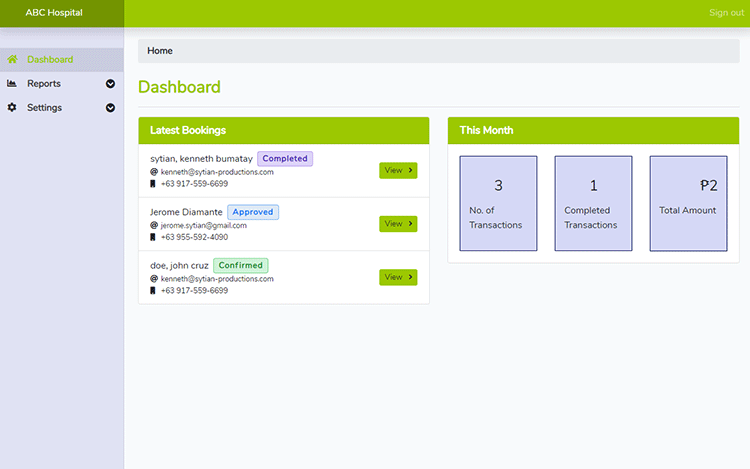The width and height of the screenshot is (750, 469).
Task: Click the Dashboard home icon in sidebar
Action: click(x=12, y=60)
